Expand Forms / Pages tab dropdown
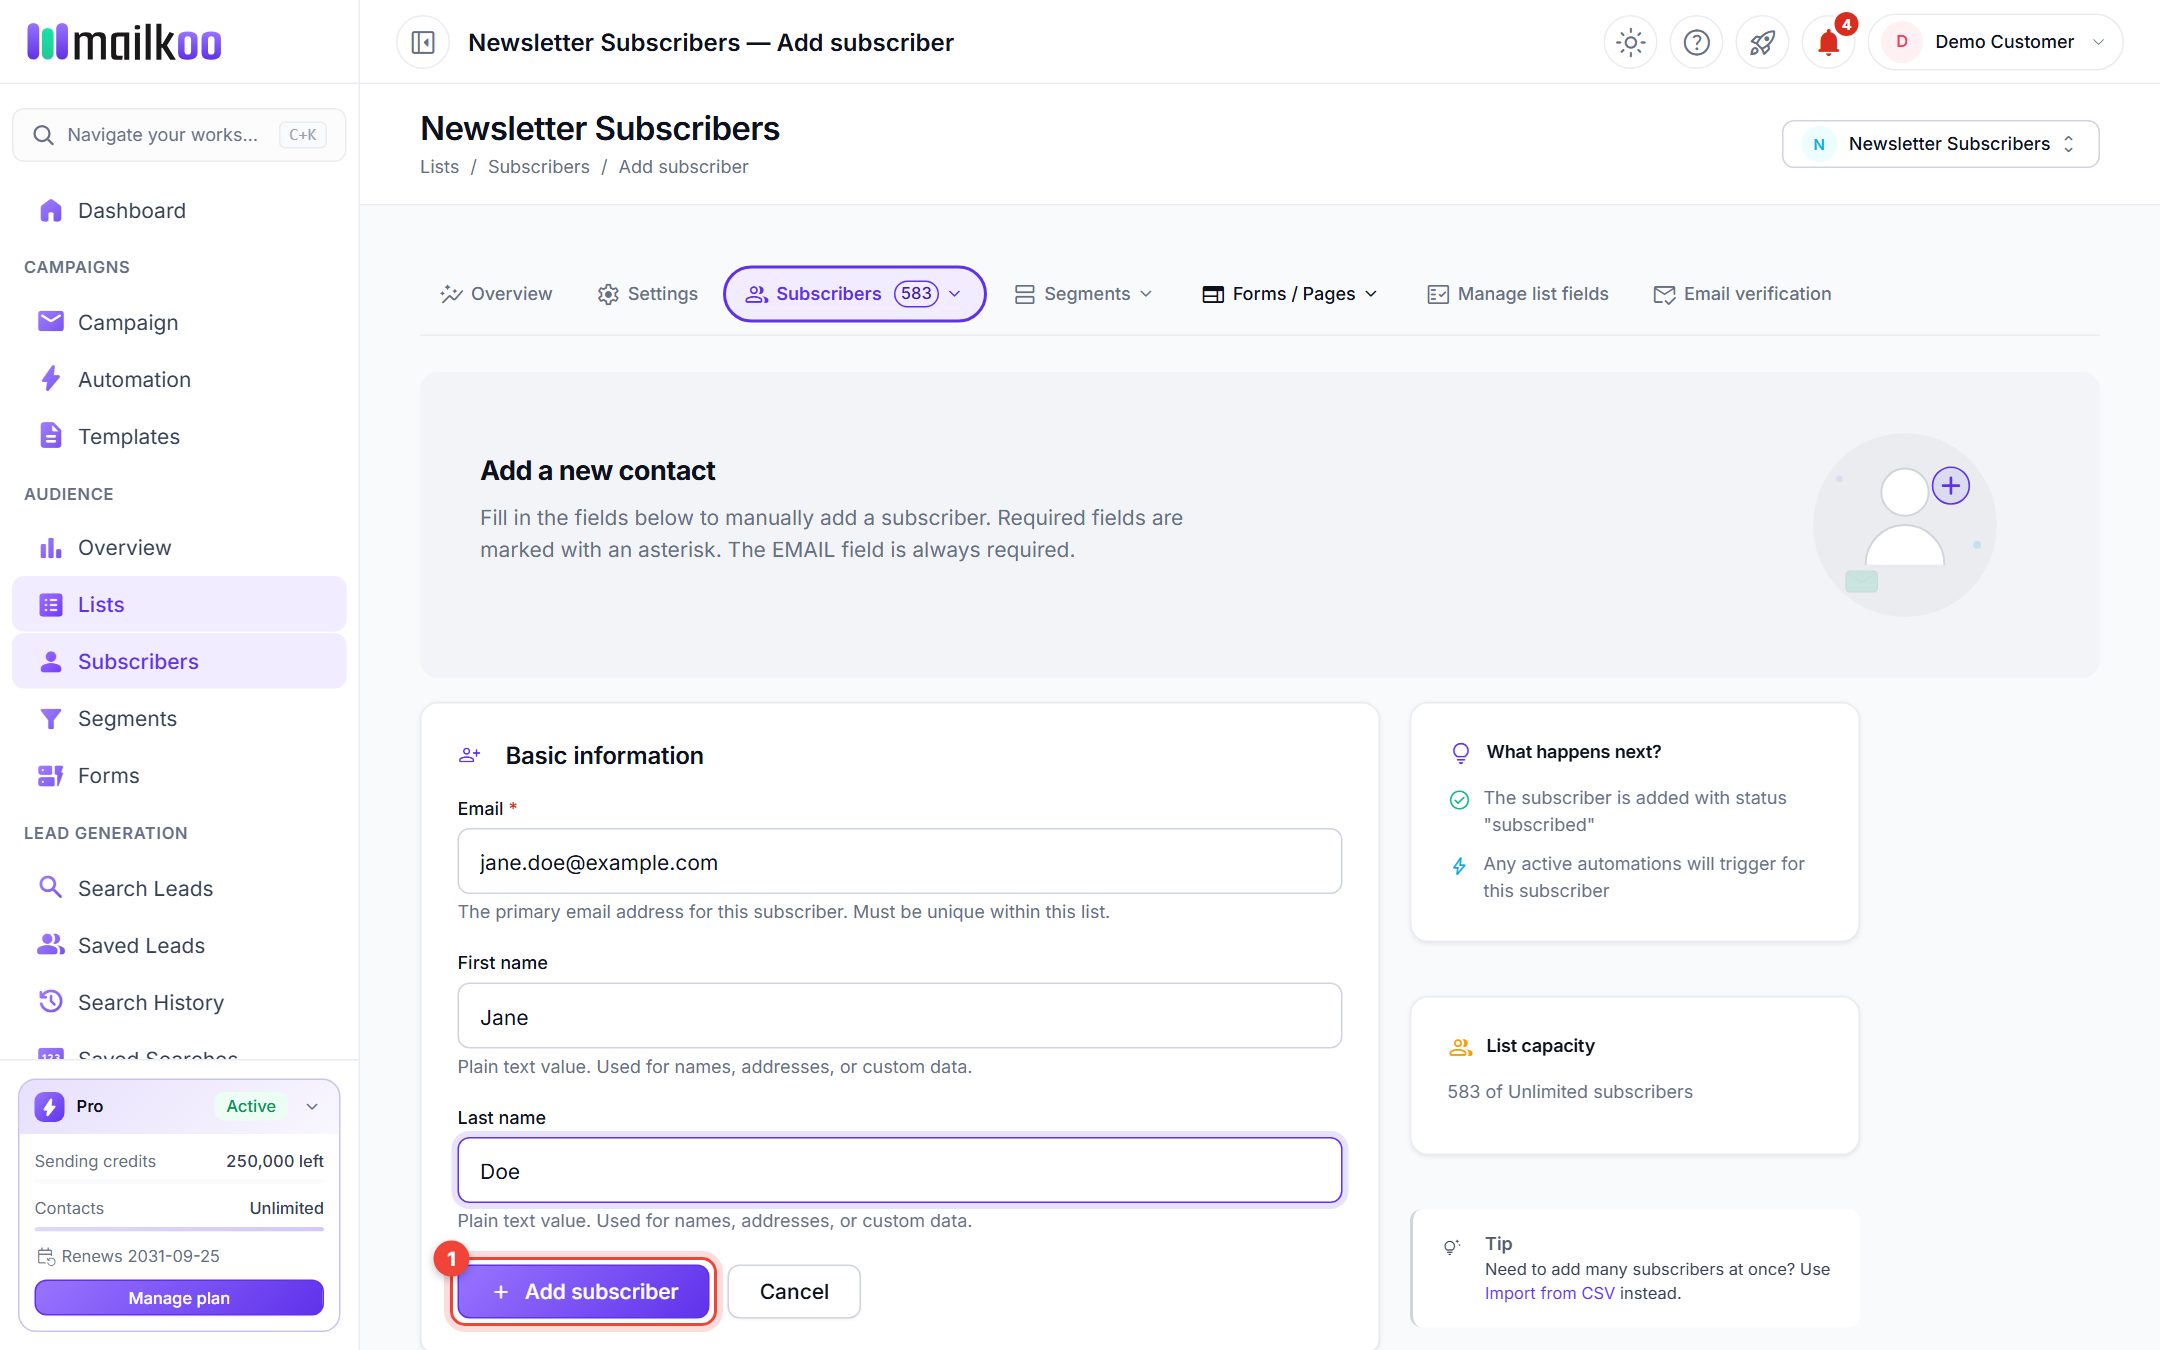Screen dimensions: 2160x1350 1289,294
